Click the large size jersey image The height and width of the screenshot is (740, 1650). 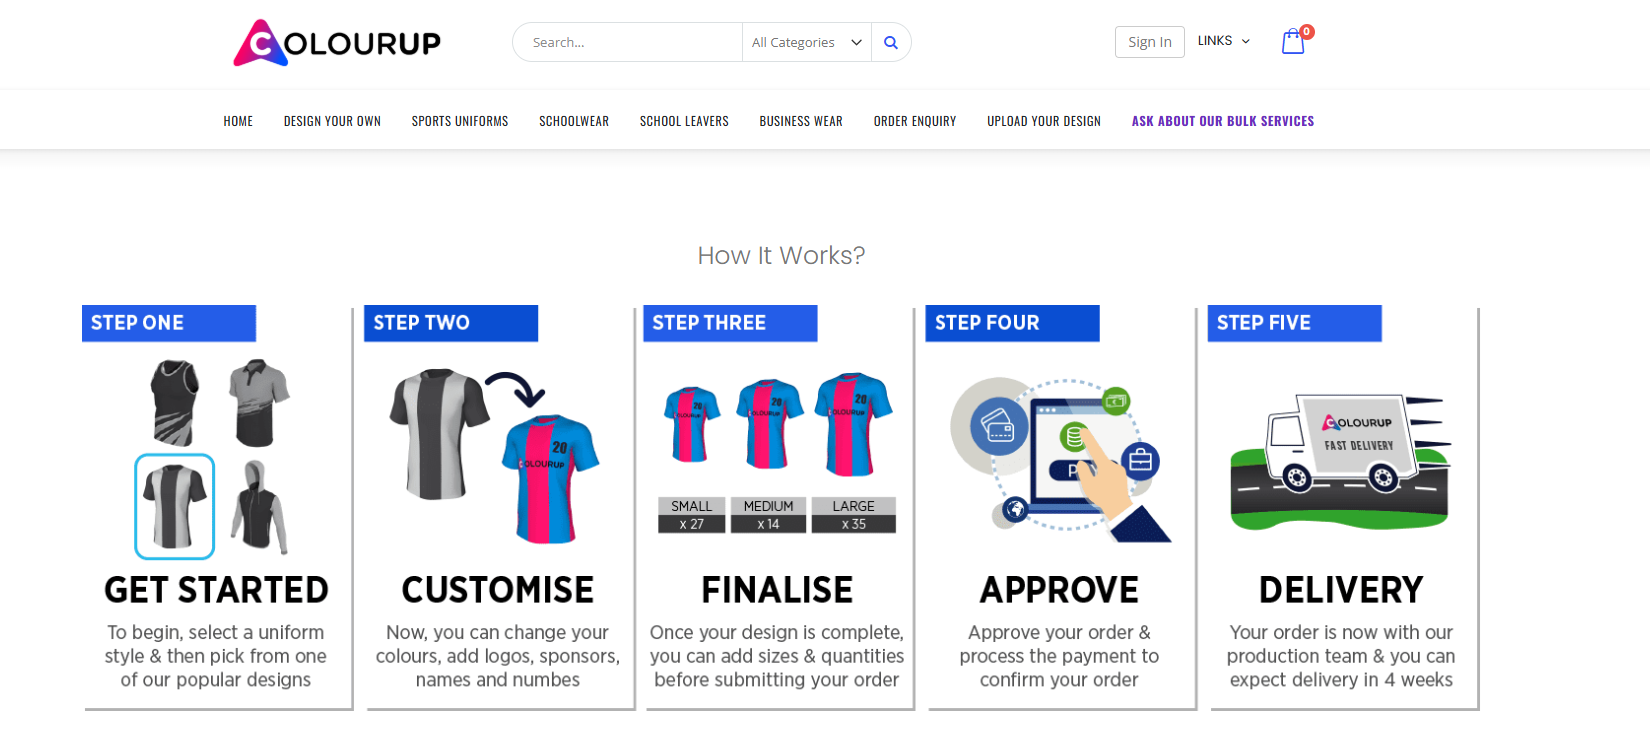[x=853, y=424]
